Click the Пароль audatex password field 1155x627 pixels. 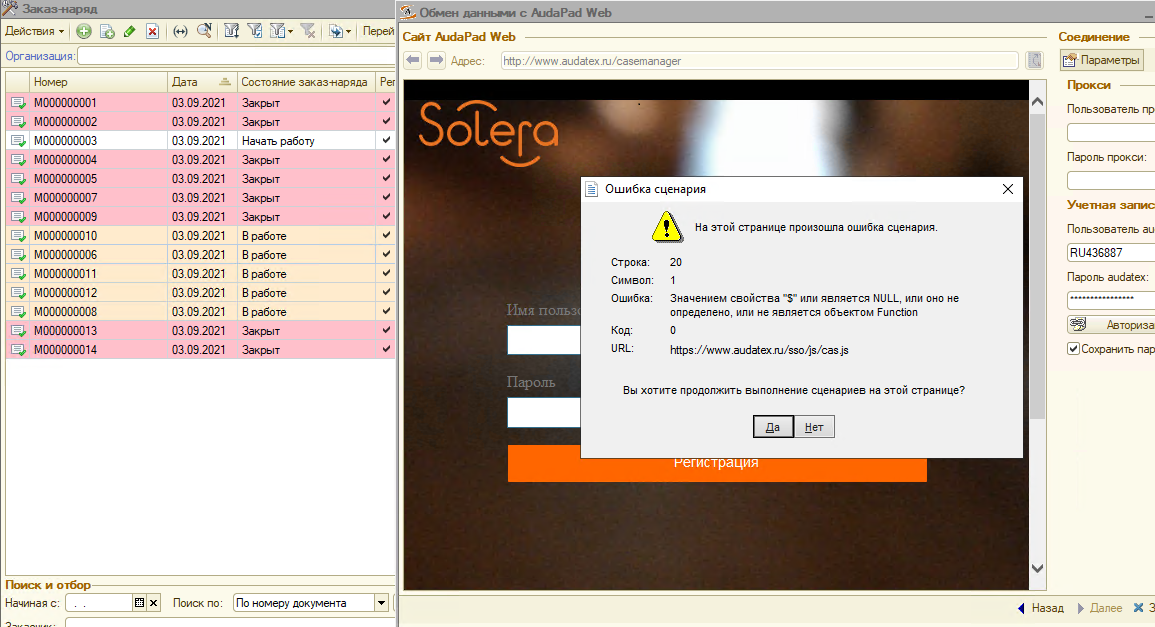point(1111,299)
